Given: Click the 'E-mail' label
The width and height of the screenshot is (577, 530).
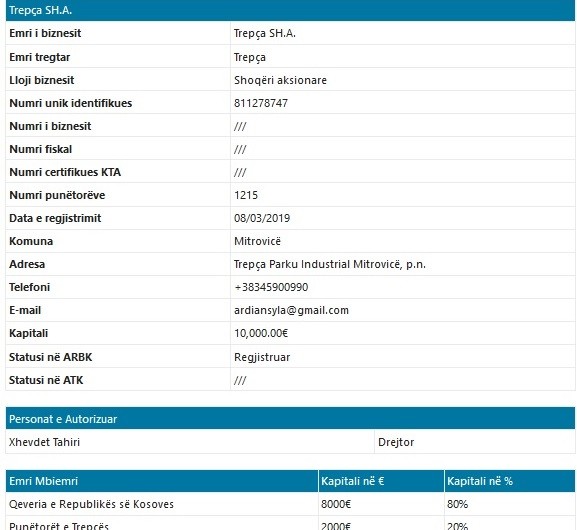Looking at the screenshot, I should [x=25, y=310].
